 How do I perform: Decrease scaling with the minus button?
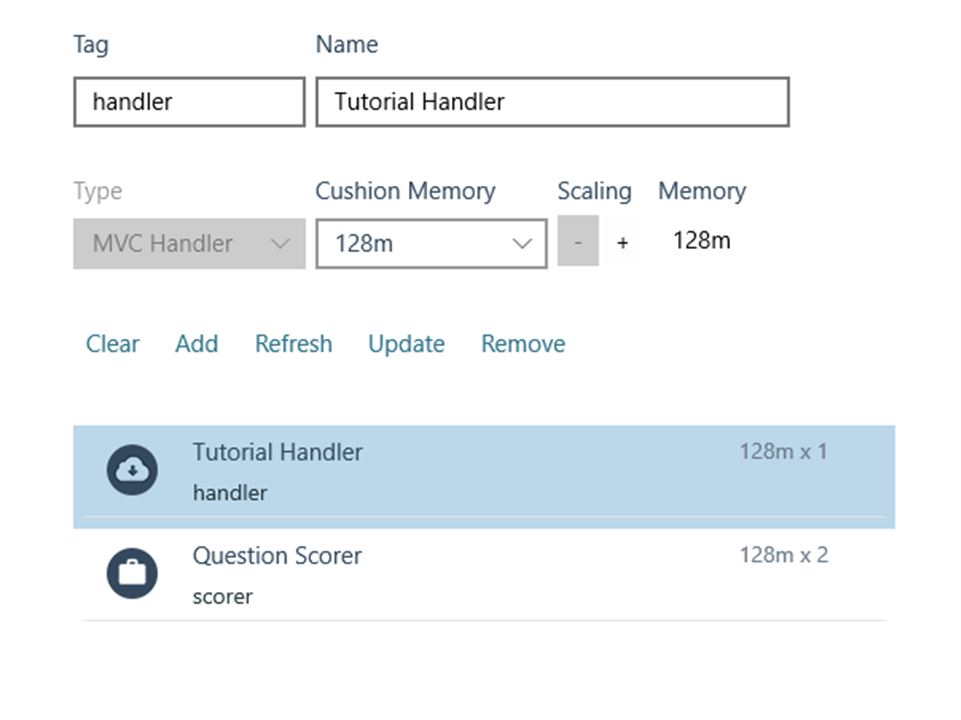pyautogui.click(x=578, y=241)
